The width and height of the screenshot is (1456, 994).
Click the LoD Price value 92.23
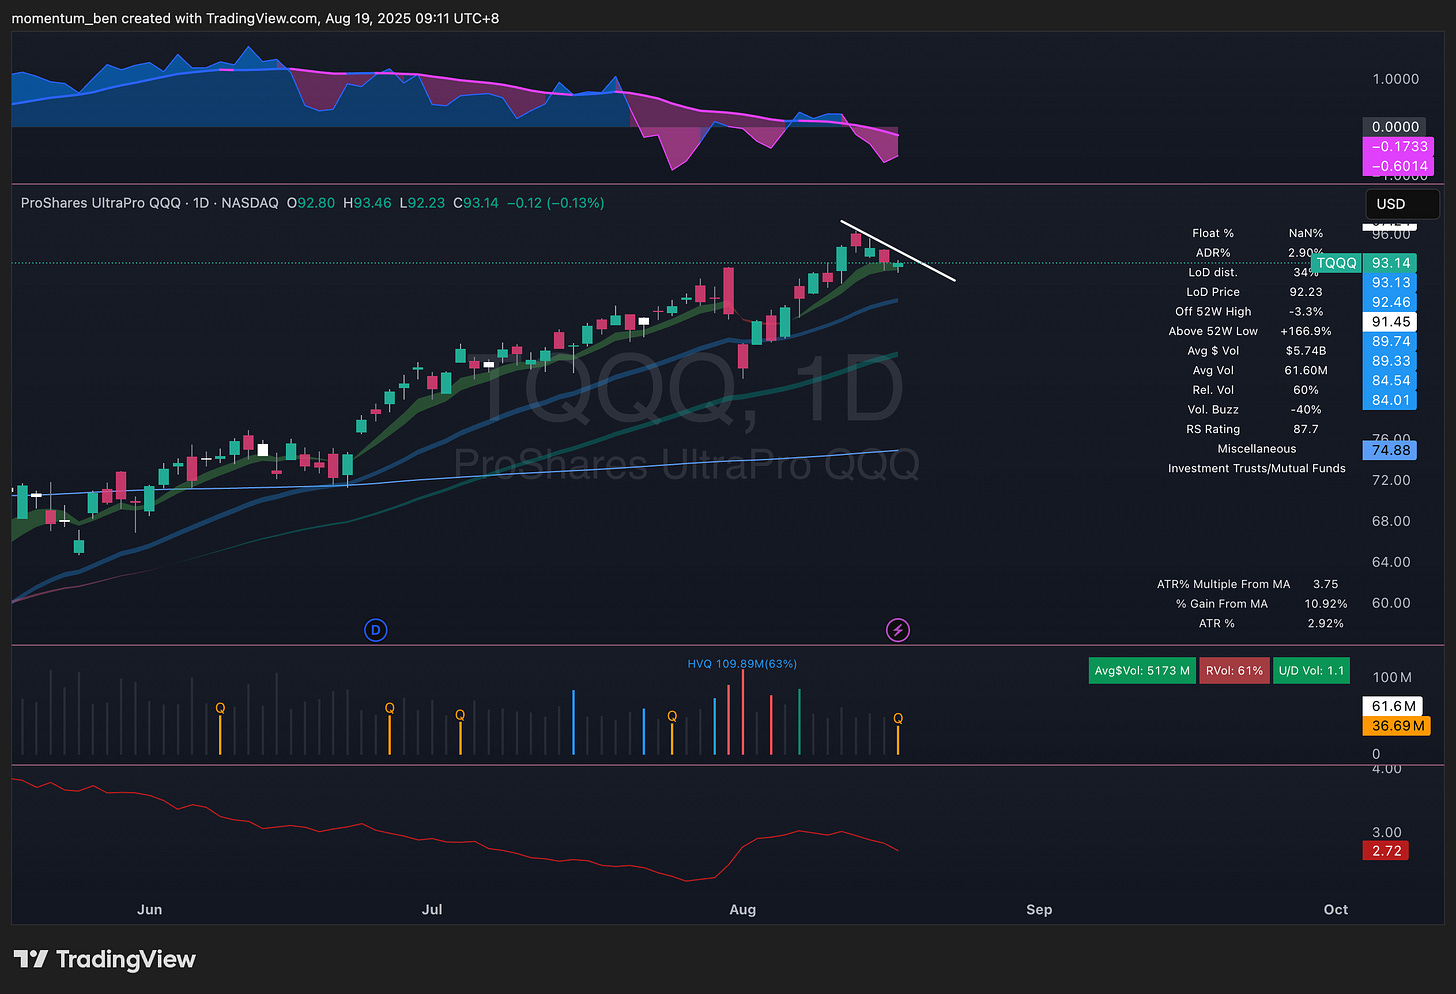[x=1306, y=292]
